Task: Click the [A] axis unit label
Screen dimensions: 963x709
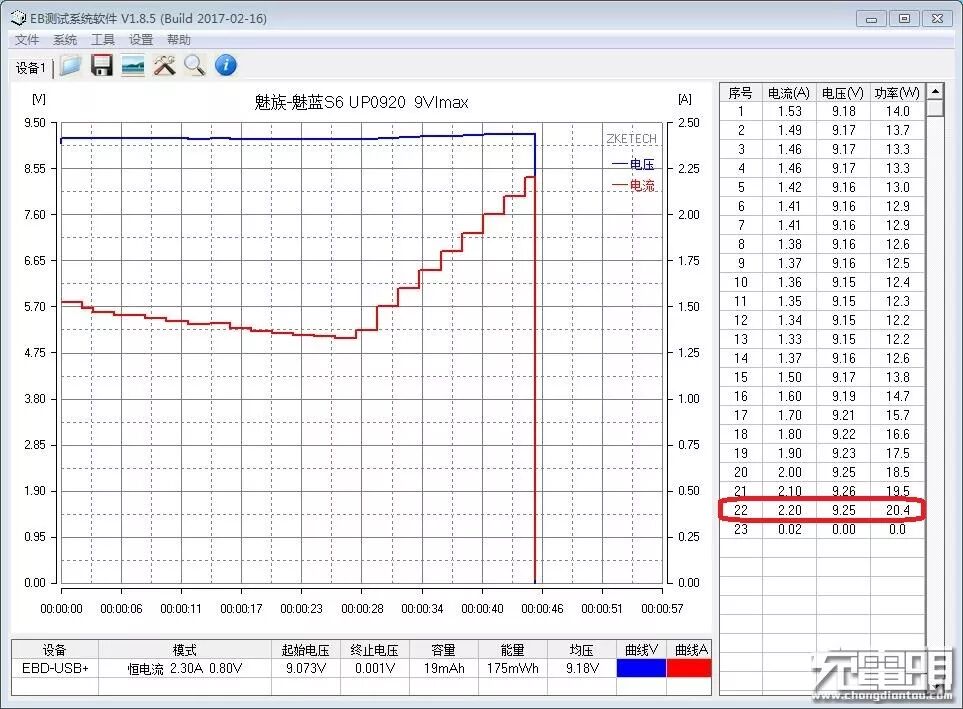Action: (685, 99)
